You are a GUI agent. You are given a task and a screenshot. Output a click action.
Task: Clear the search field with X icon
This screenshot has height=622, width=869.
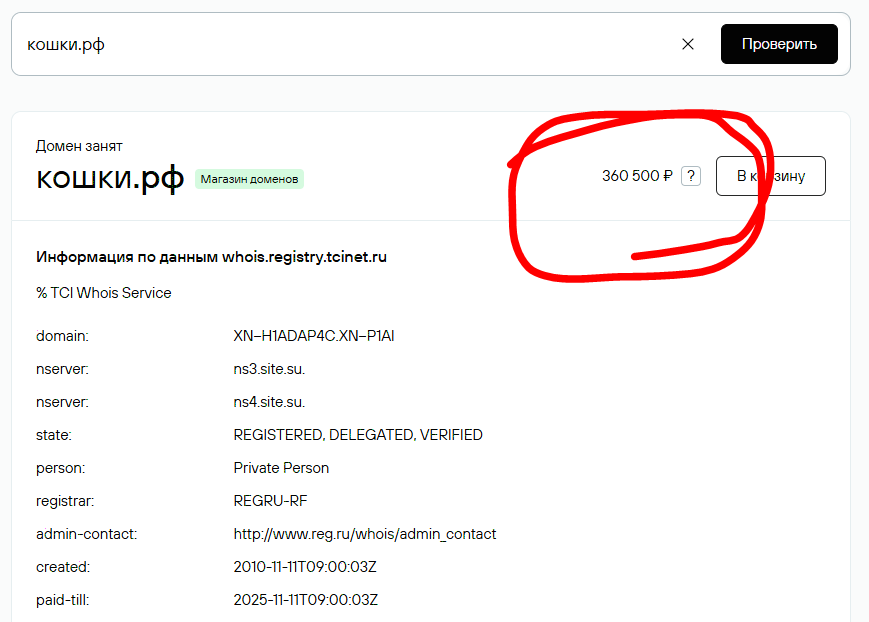(x=688, y=44)
